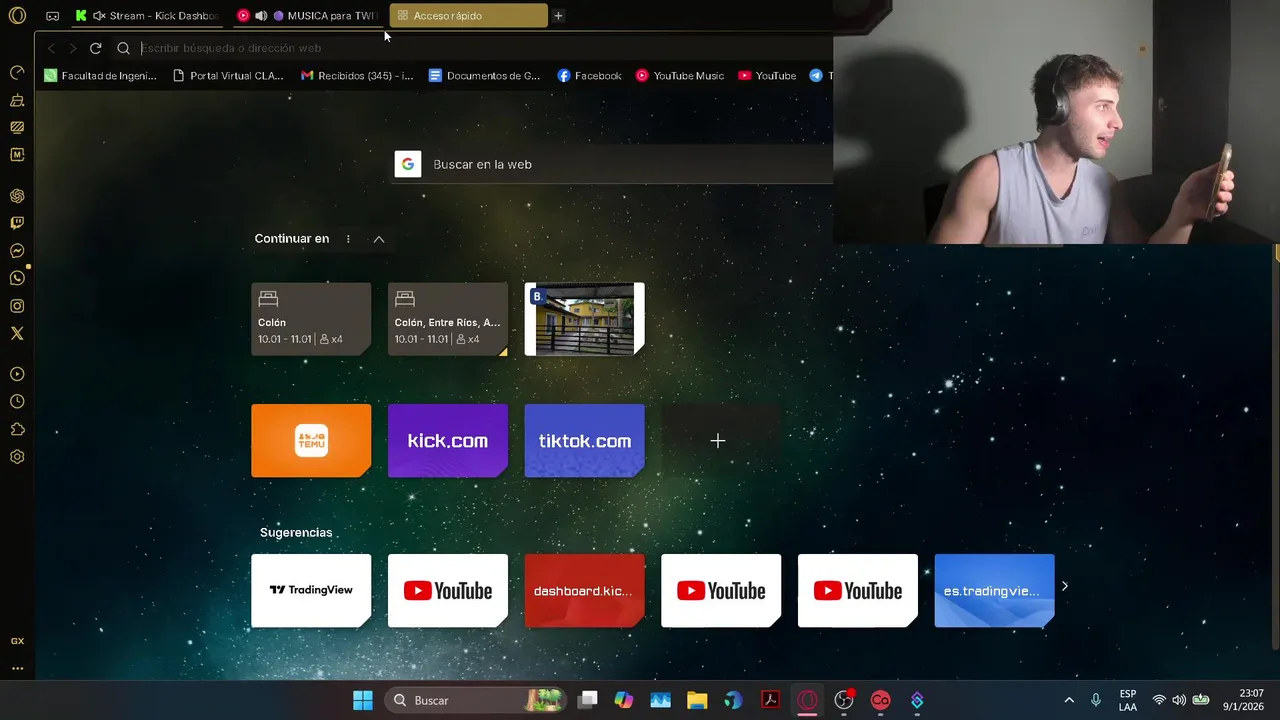Open GX Control speedometer in sidebar
This screenshot has width=1280, height=720.
pyautogui.click(x=17, y=72)
